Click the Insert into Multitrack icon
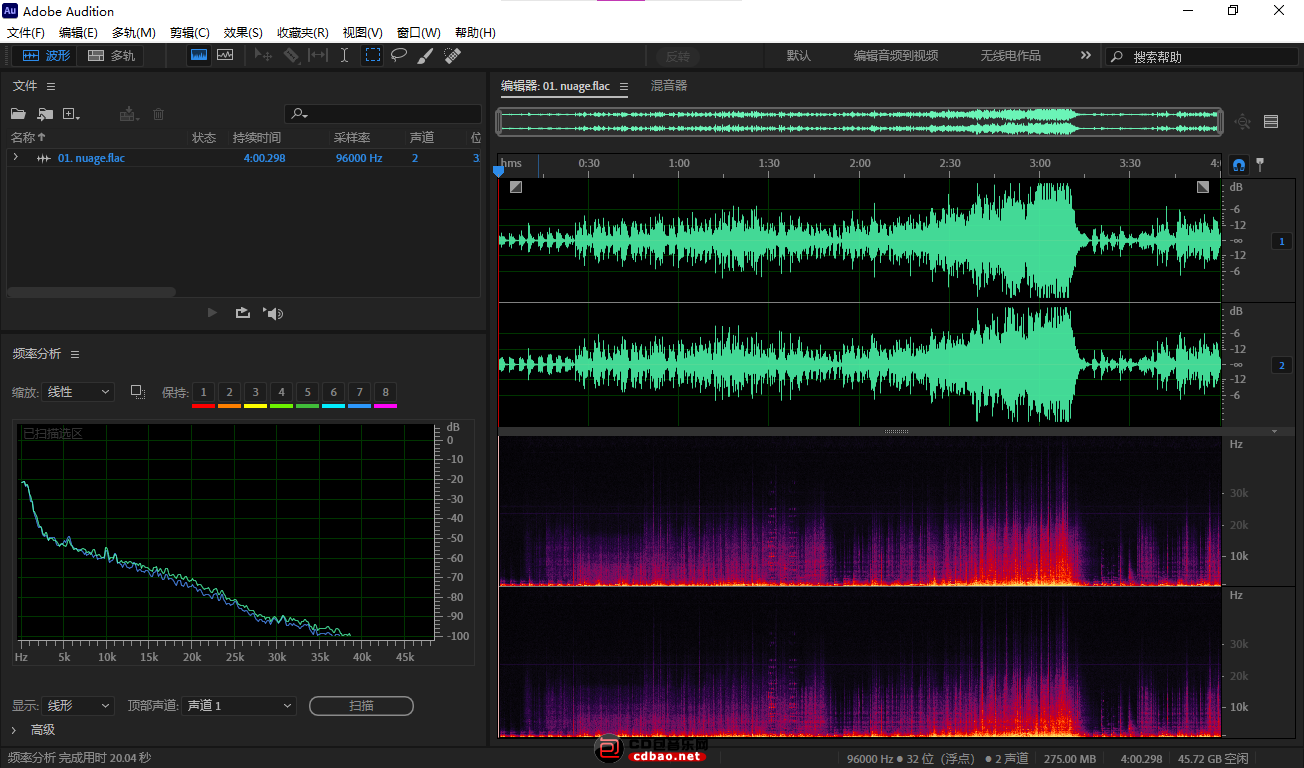Screen dimensions: 1304x768 pyautogui.click(x=128, y=115)
